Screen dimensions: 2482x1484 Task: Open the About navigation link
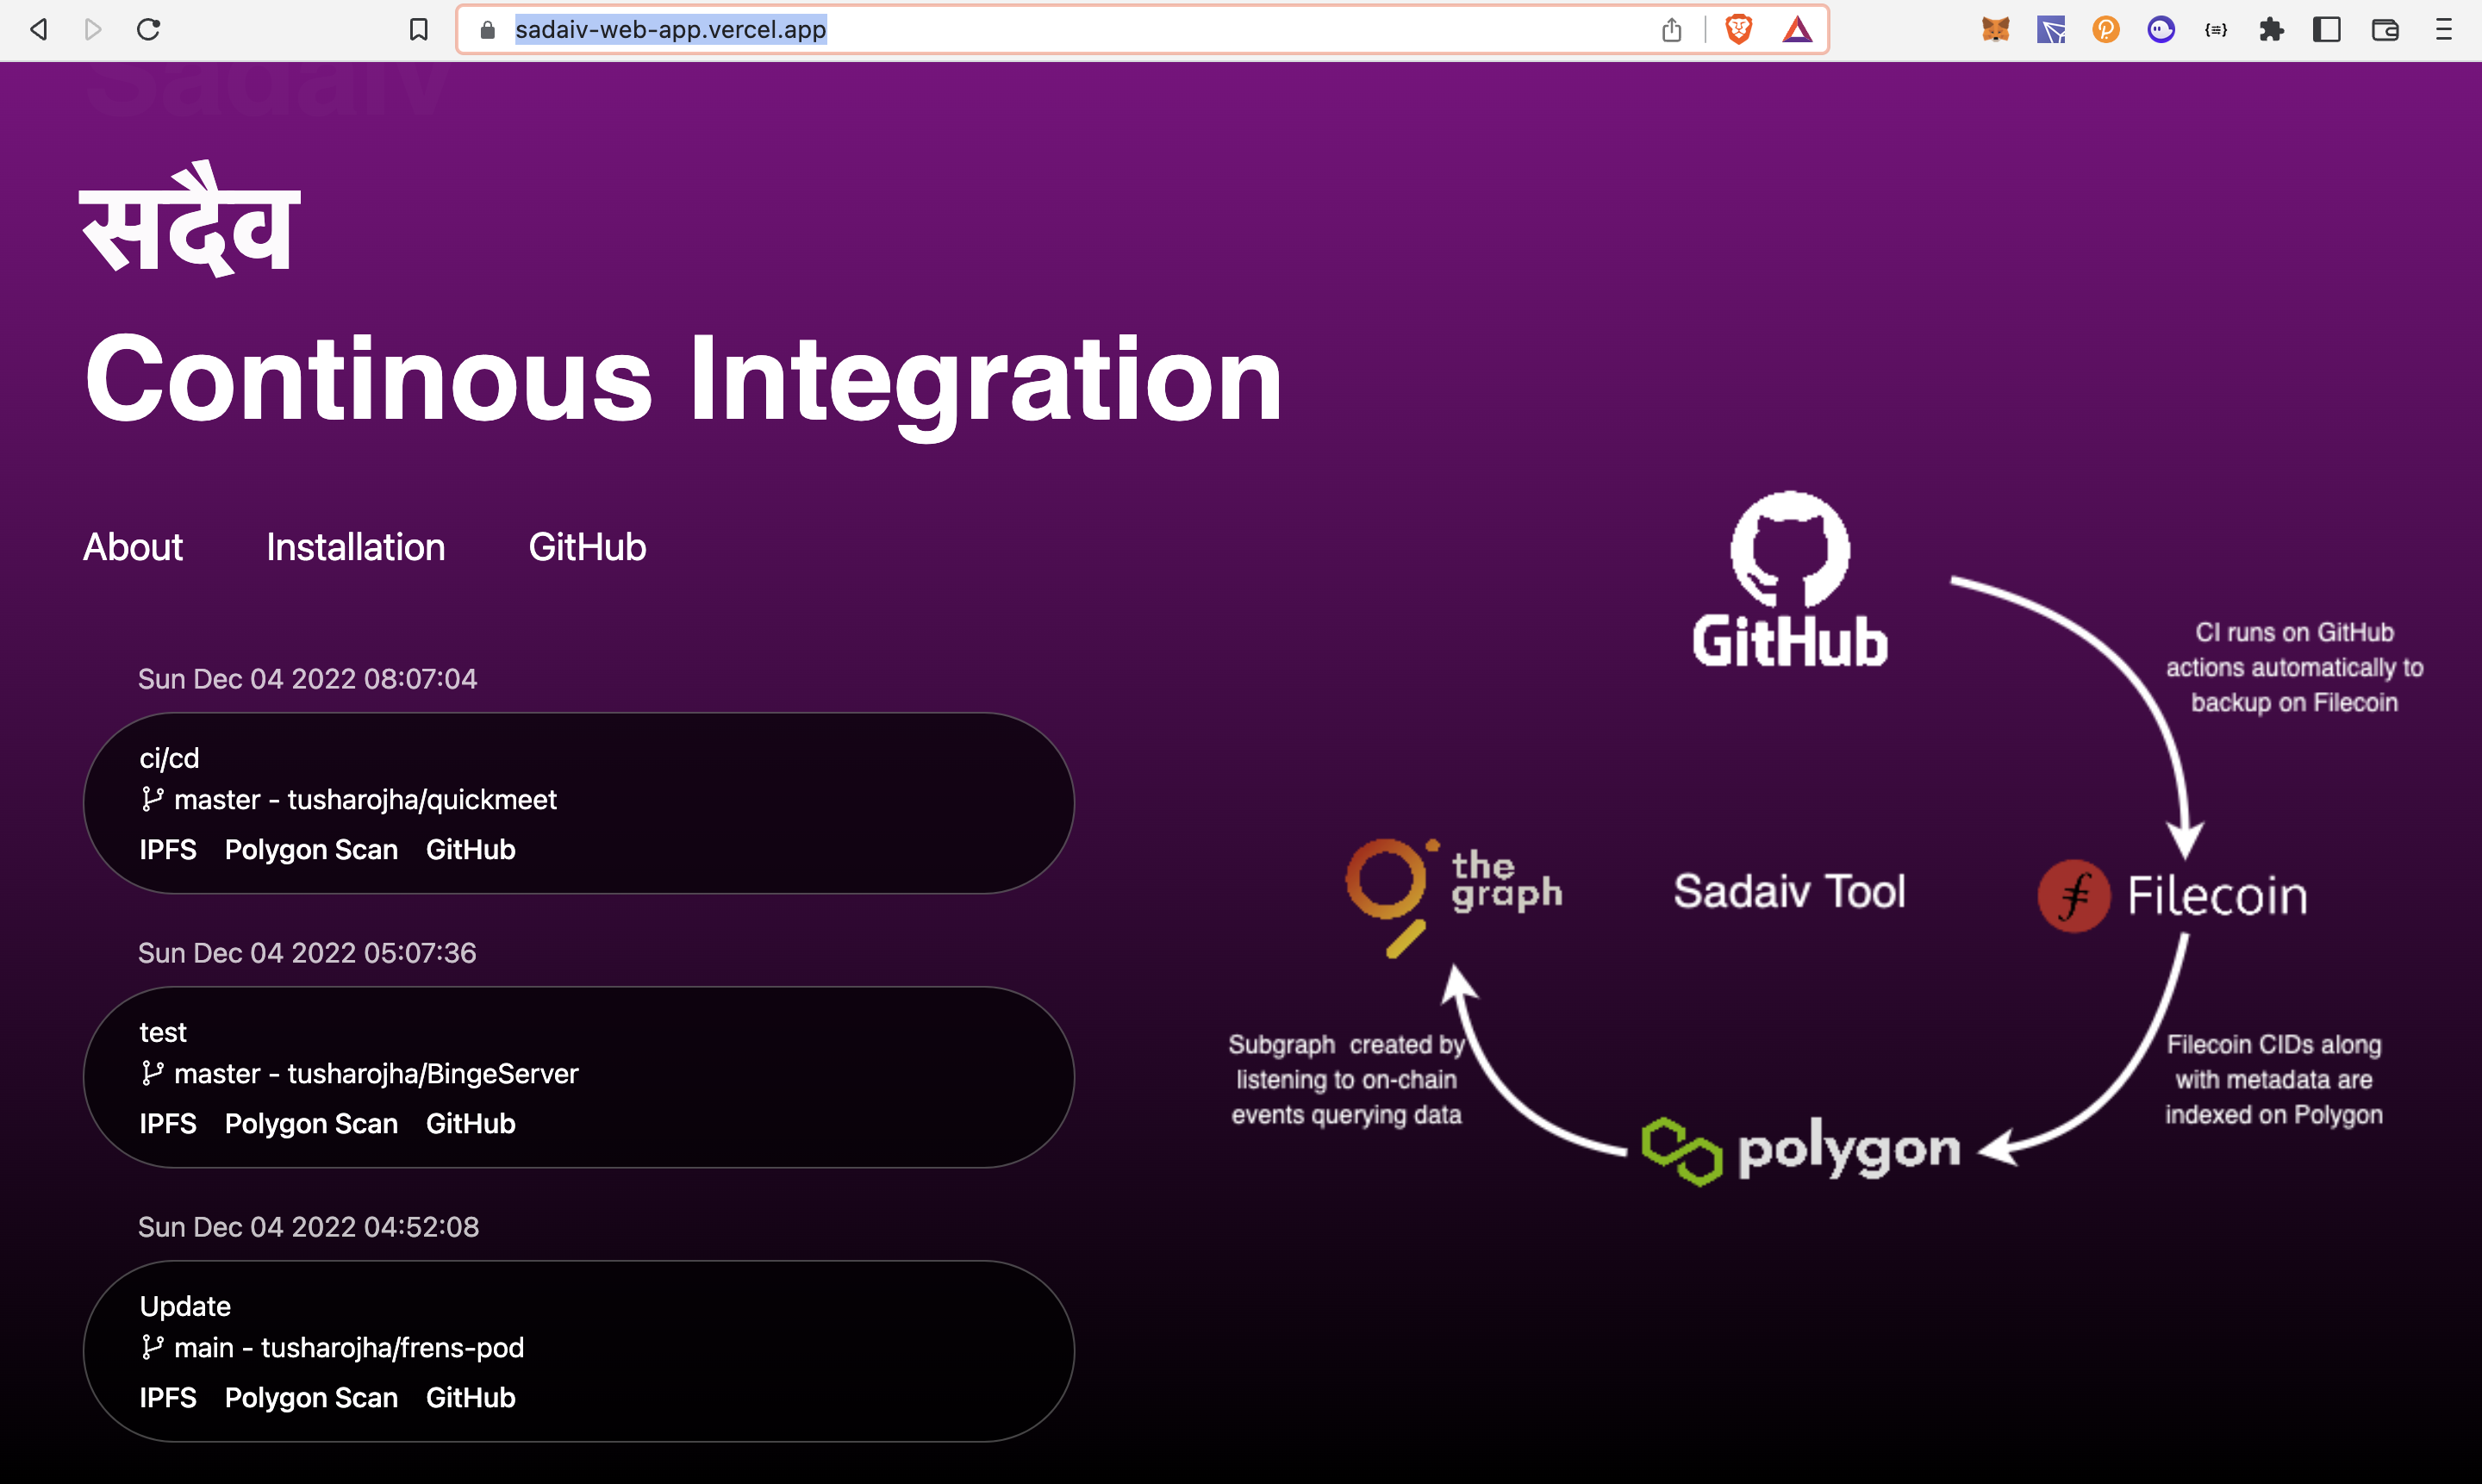tap(133, 547)
